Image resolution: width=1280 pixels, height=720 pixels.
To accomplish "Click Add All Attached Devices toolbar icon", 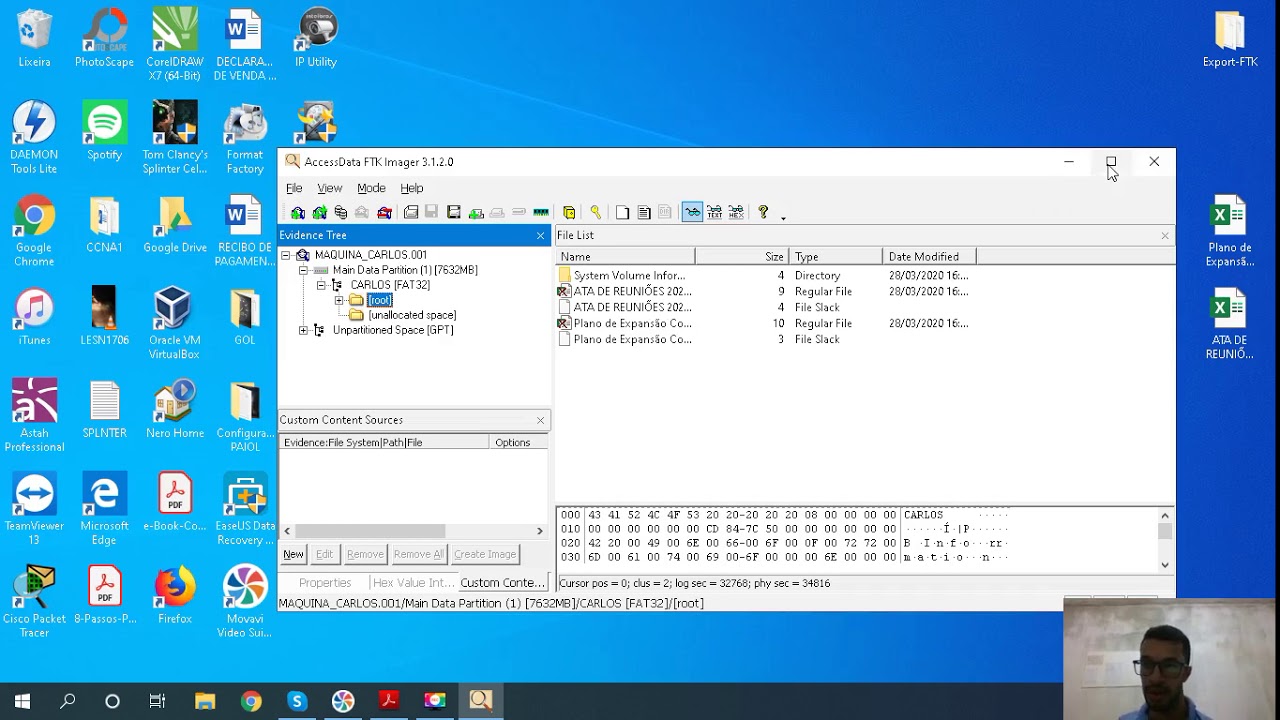I will (x=320, y=212).
